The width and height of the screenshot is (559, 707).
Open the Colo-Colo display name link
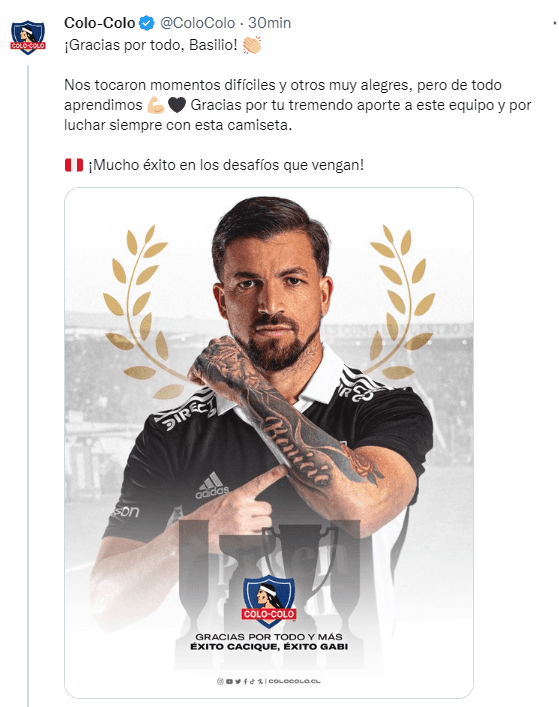100,23
